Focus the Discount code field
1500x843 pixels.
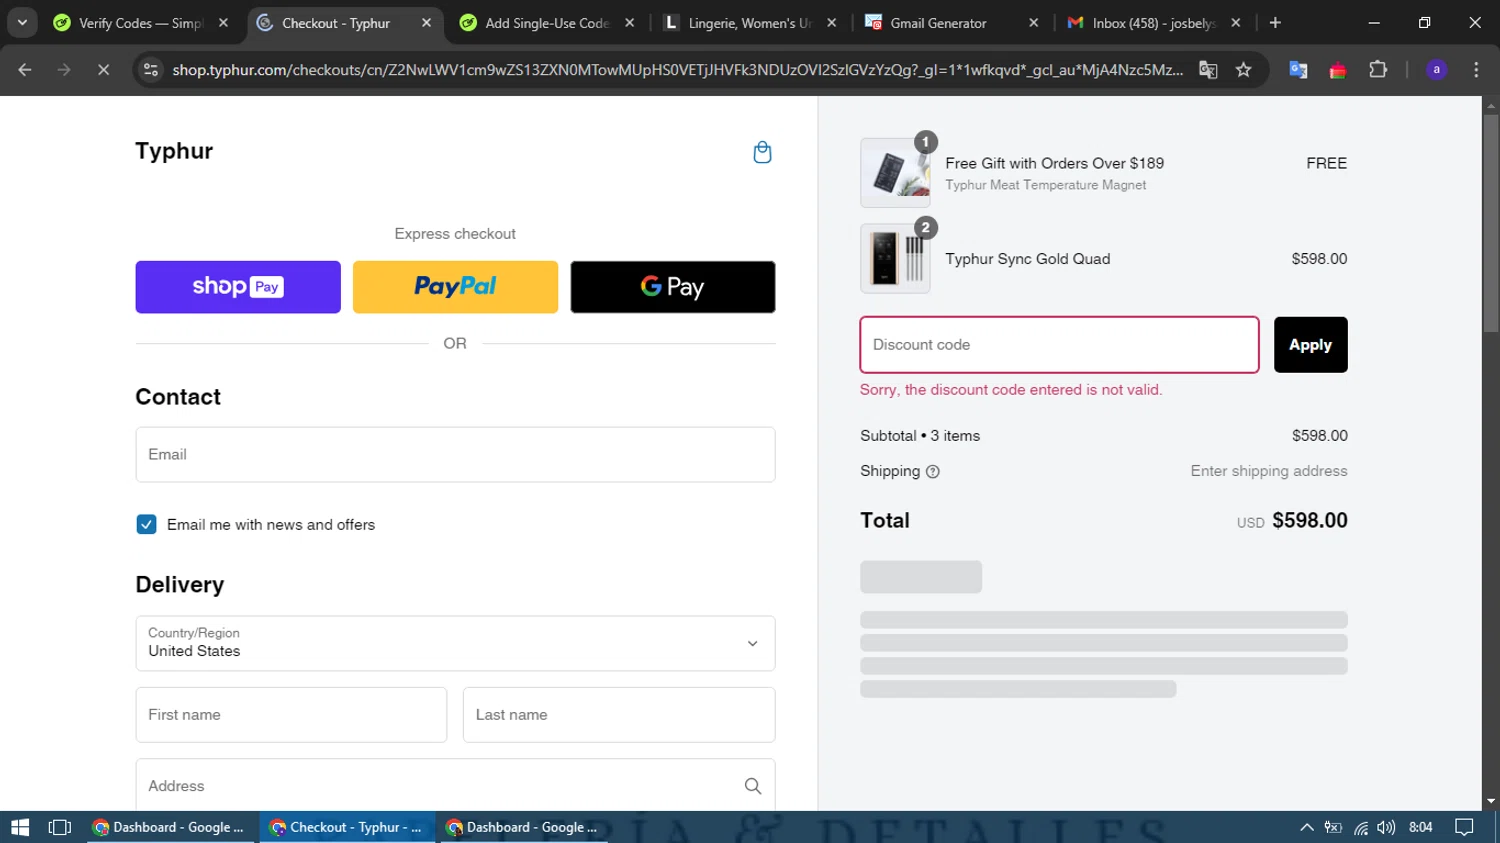1059,345
